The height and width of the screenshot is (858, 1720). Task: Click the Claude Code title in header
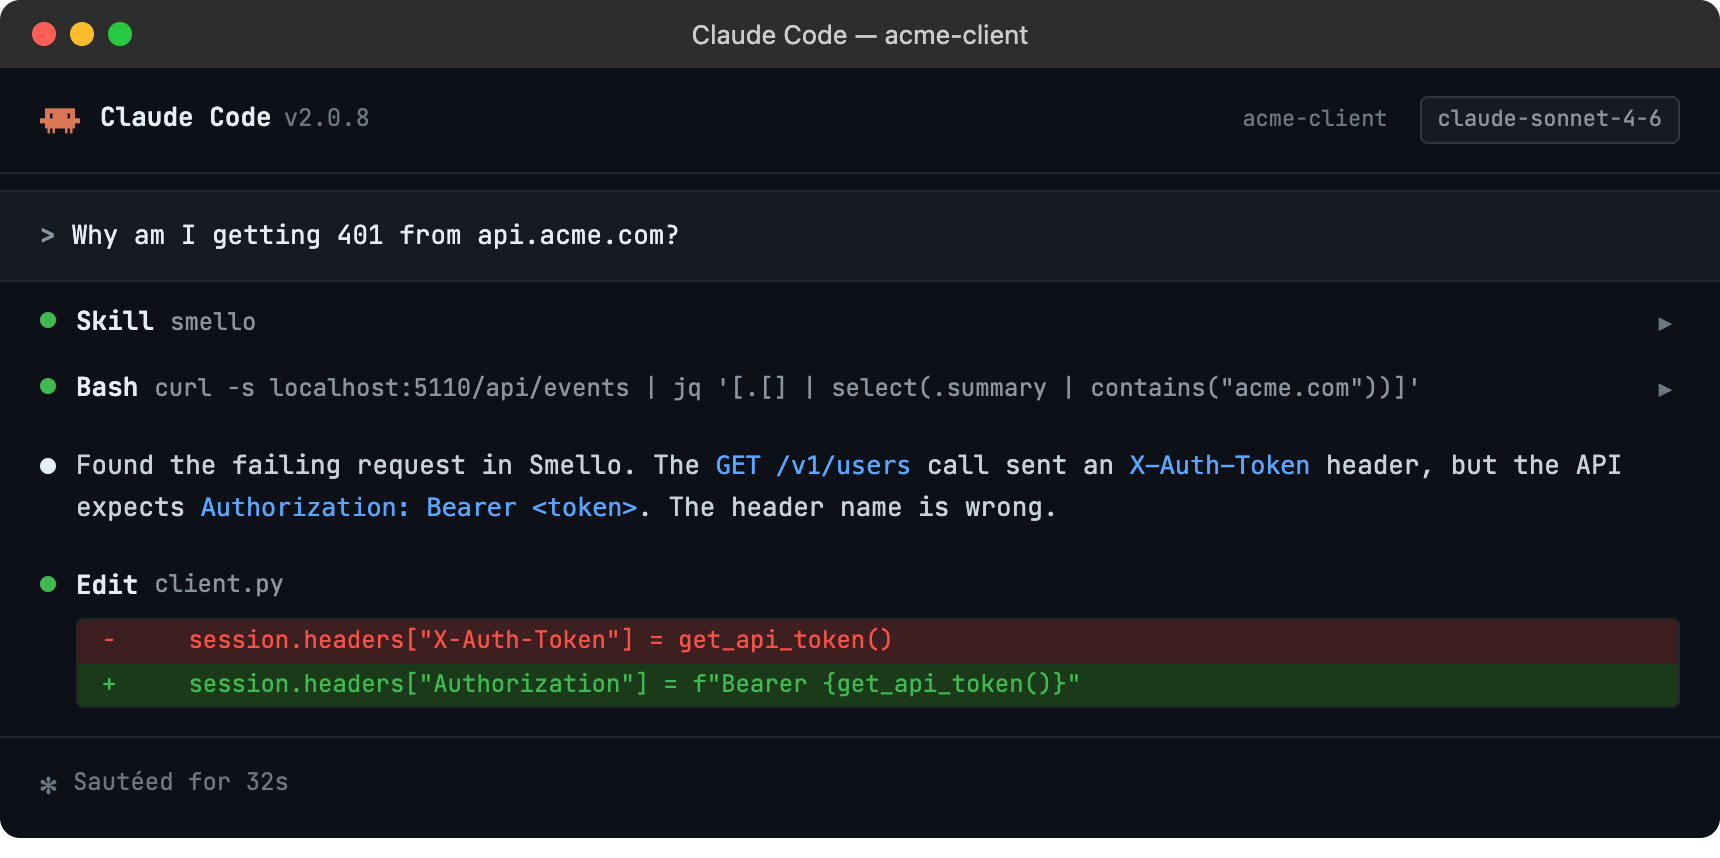pyautogui.click(x=185, y=118)
